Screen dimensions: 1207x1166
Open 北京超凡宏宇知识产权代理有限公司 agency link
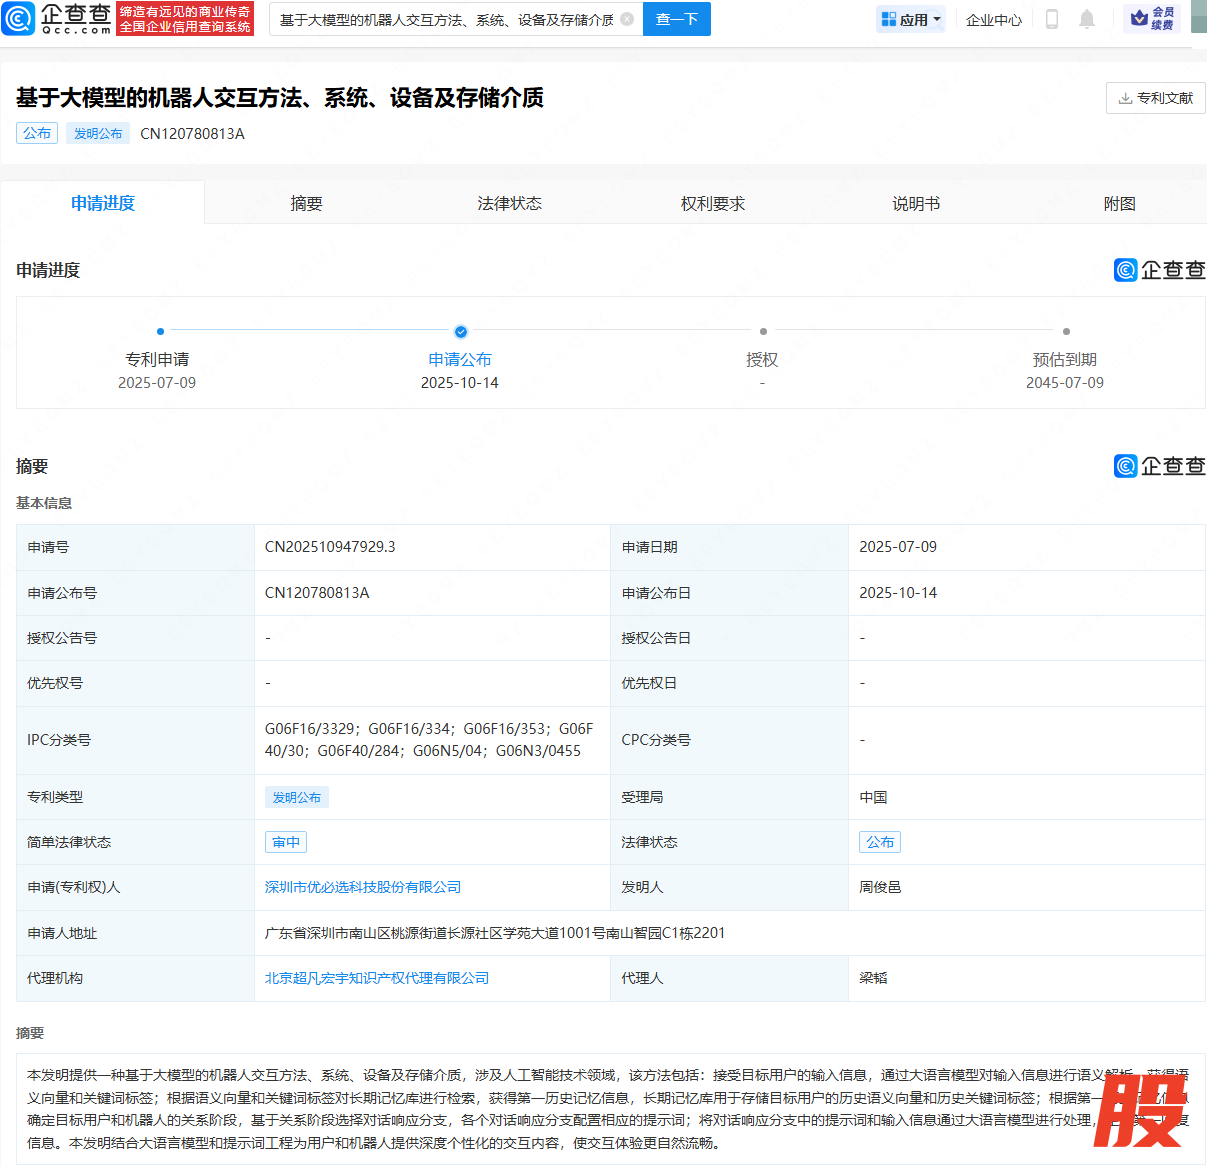(377, 978)
